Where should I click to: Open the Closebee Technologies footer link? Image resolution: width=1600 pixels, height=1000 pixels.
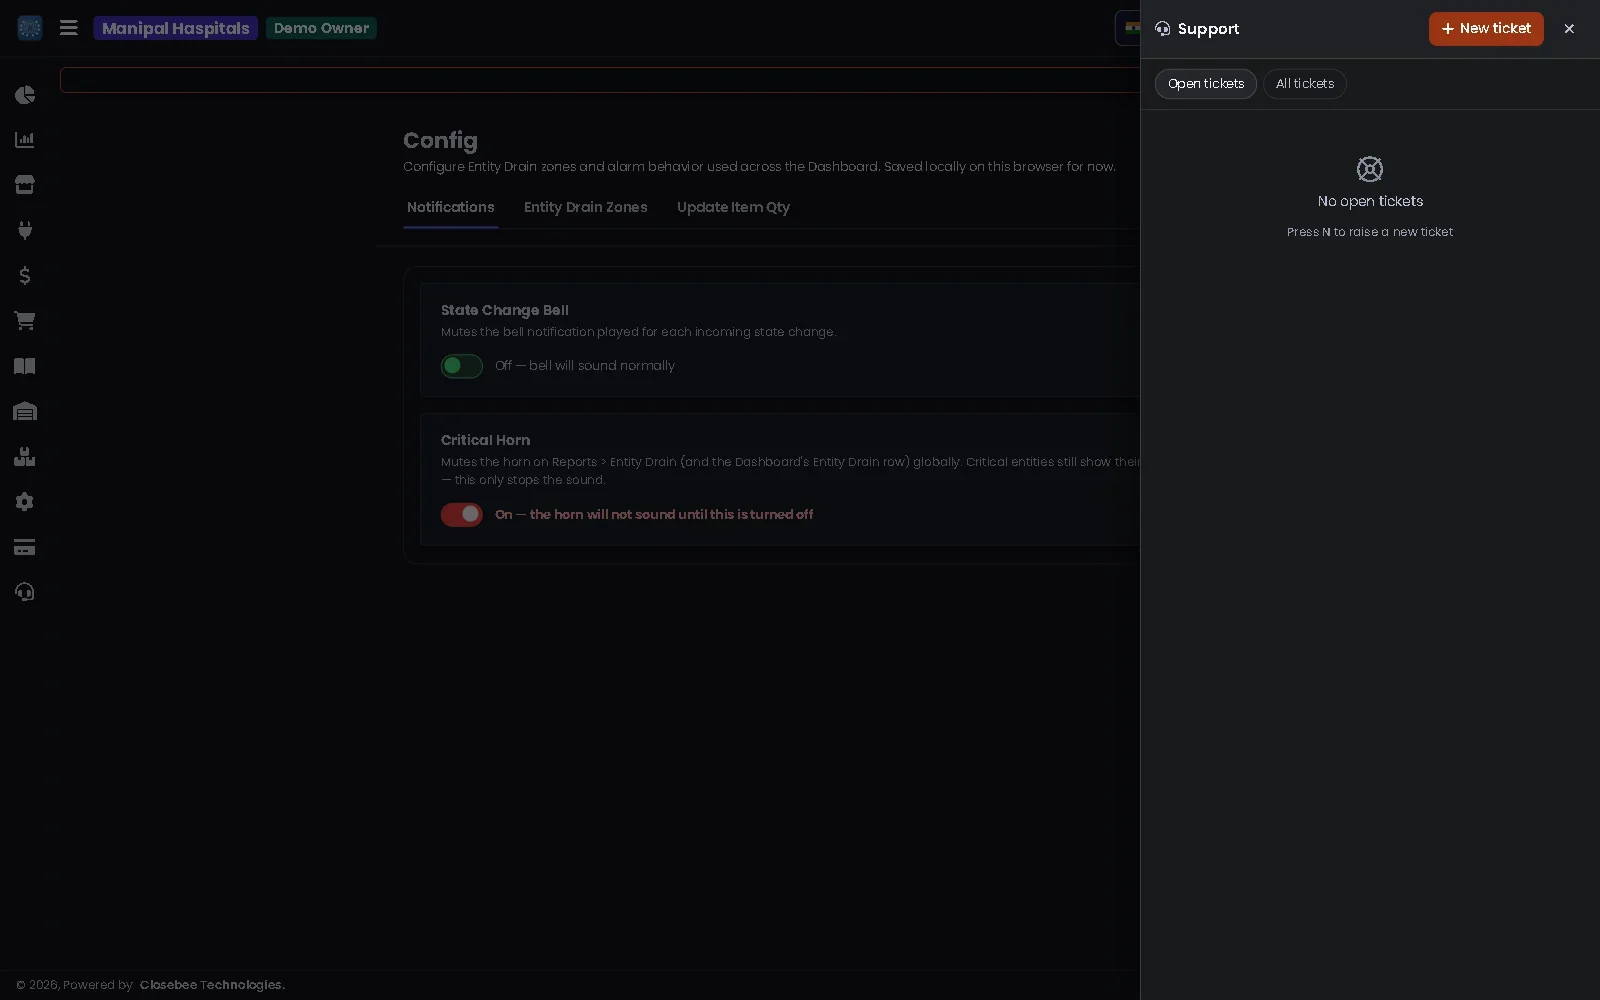(212, 985)
